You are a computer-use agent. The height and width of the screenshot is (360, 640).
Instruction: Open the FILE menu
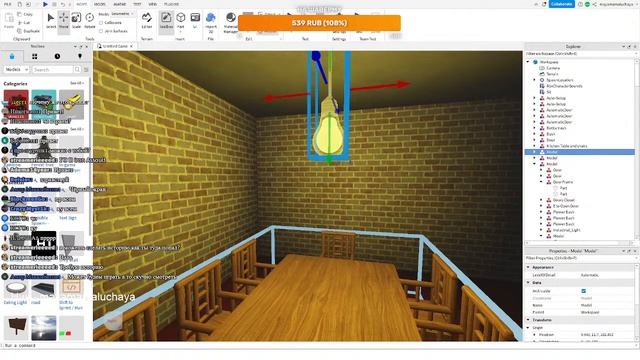(x=7, y=4)
